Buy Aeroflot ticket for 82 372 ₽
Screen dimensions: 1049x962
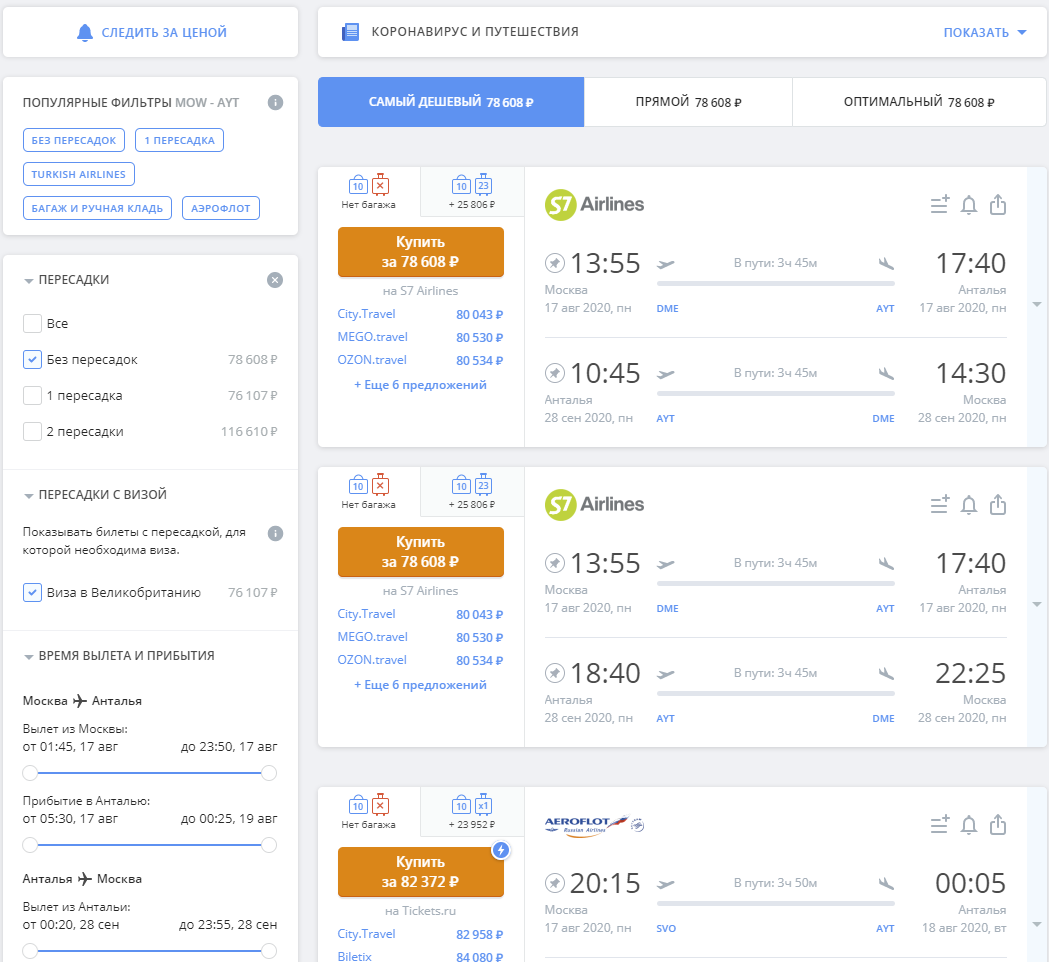click(421, 872)
